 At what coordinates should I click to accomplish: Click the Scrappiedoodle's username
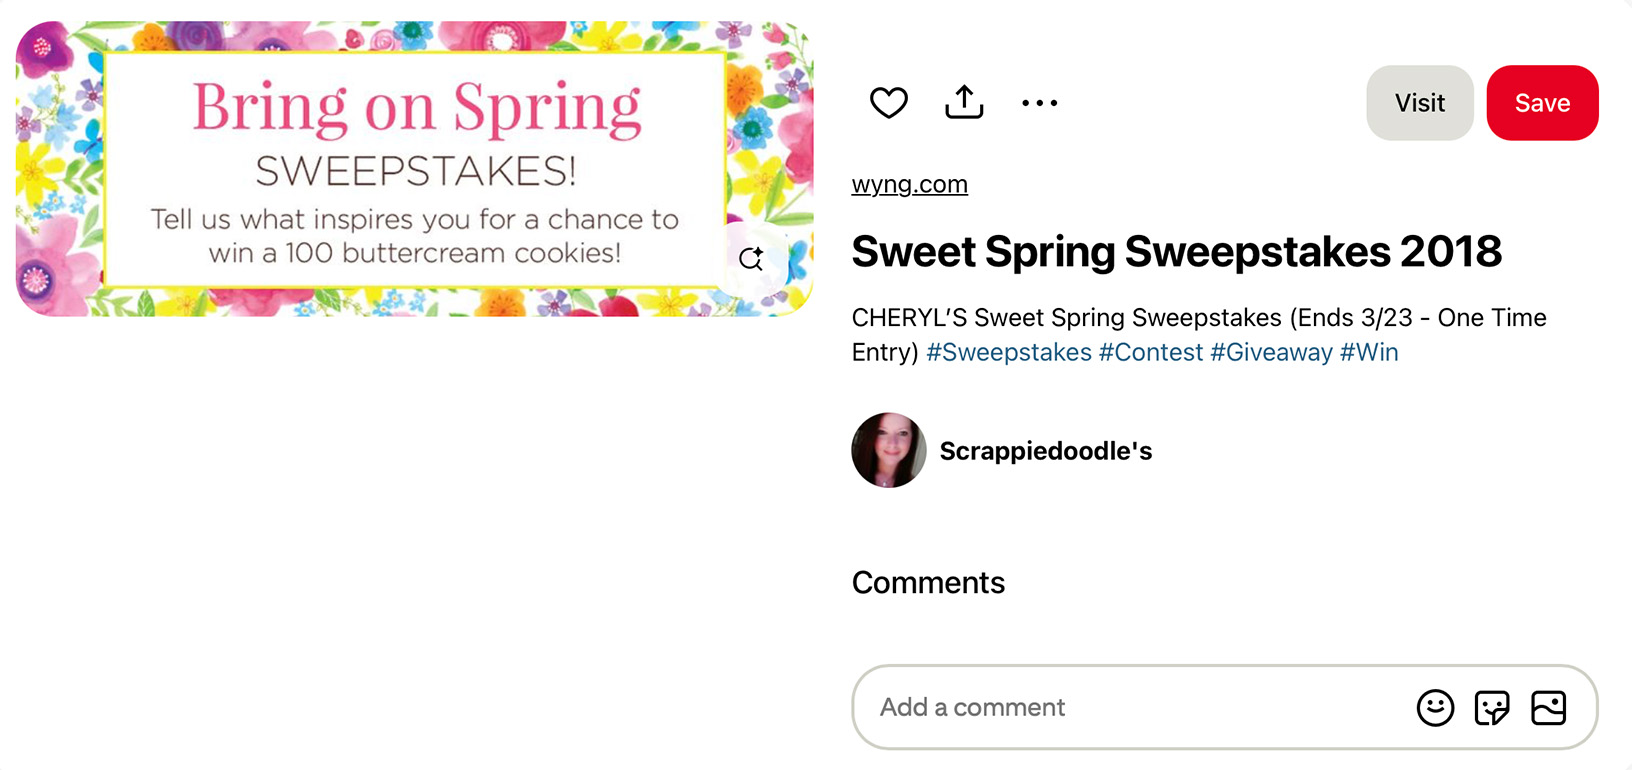pyautogui.click(x=1046, y=450)
